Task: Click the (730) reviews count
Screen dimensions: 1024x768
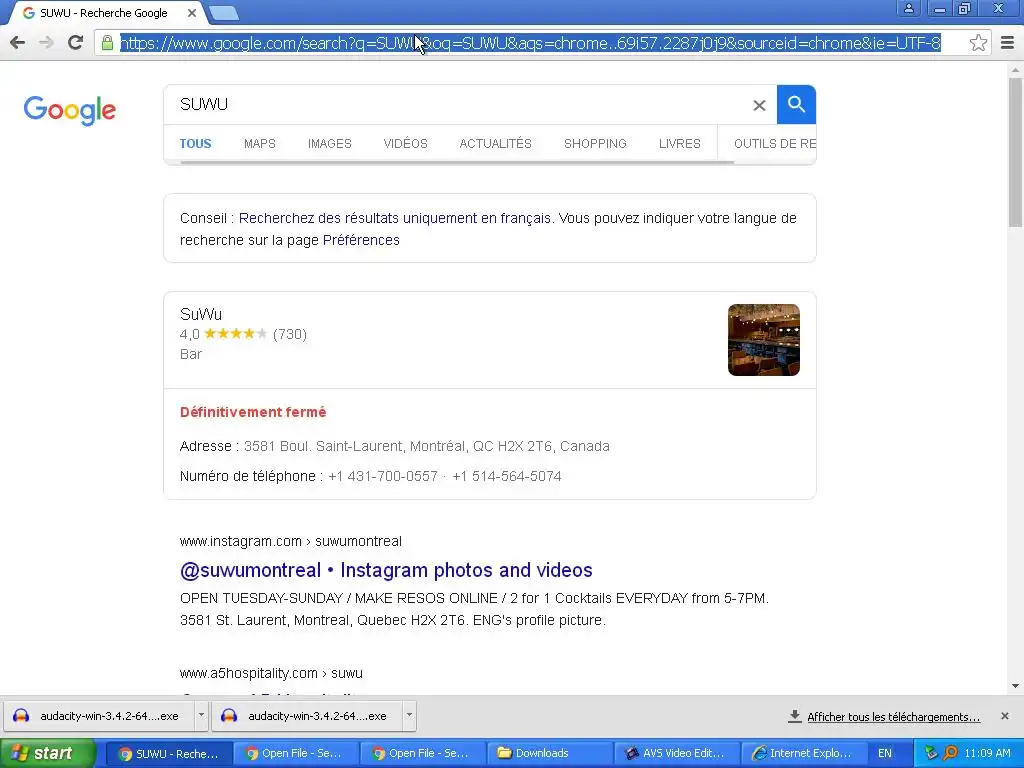Action: (x=290, y=334)
